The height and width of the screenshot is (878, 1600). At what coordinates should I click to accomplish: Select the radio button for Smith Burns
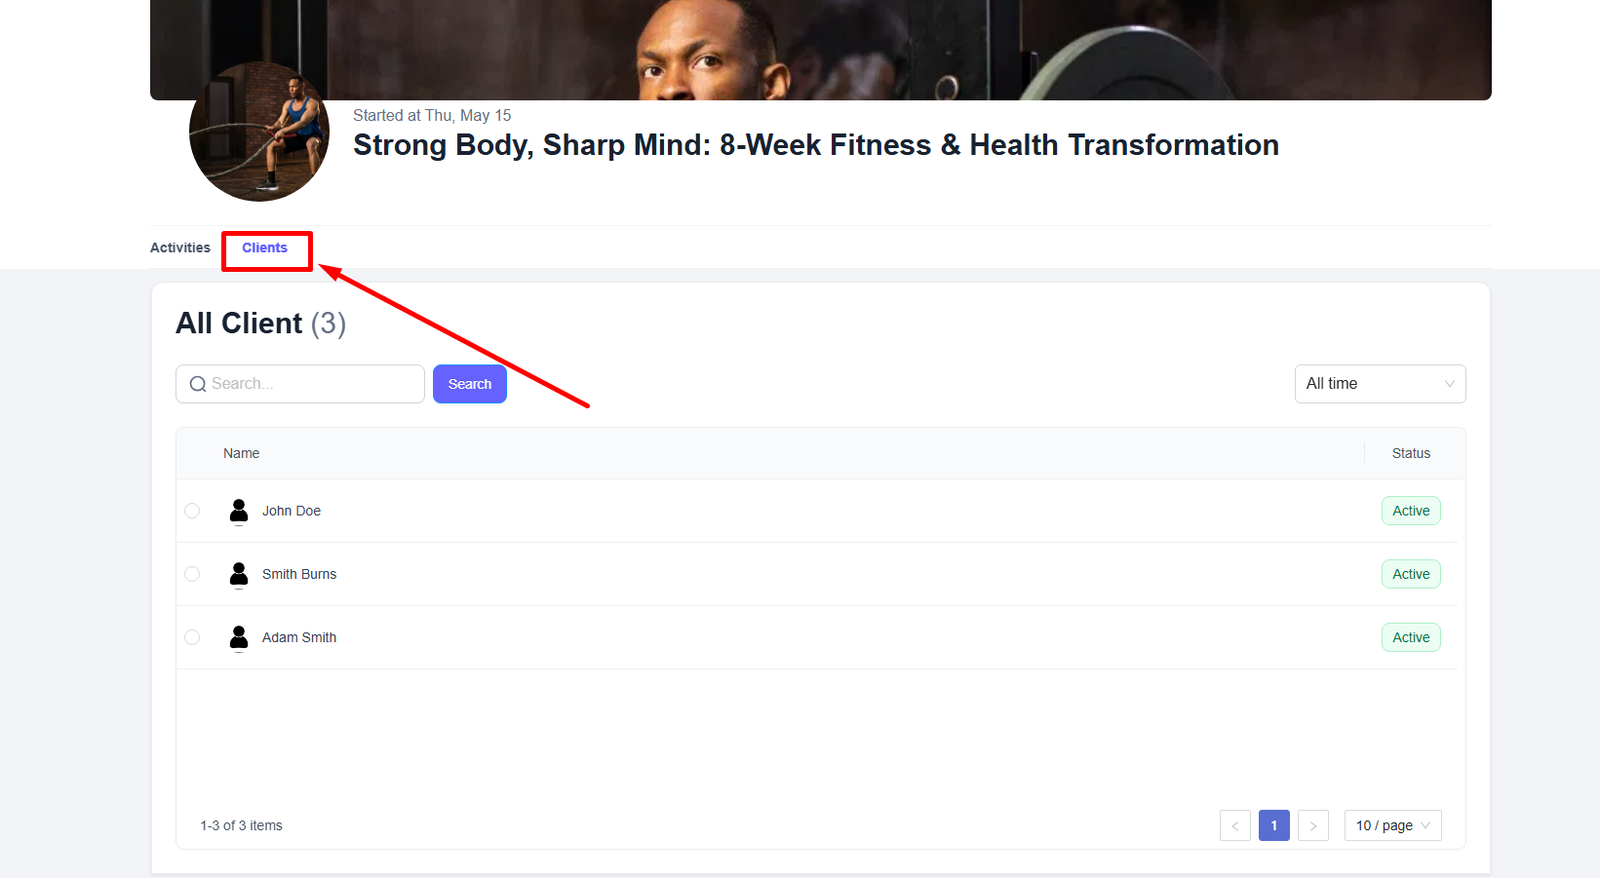point(192,574)
